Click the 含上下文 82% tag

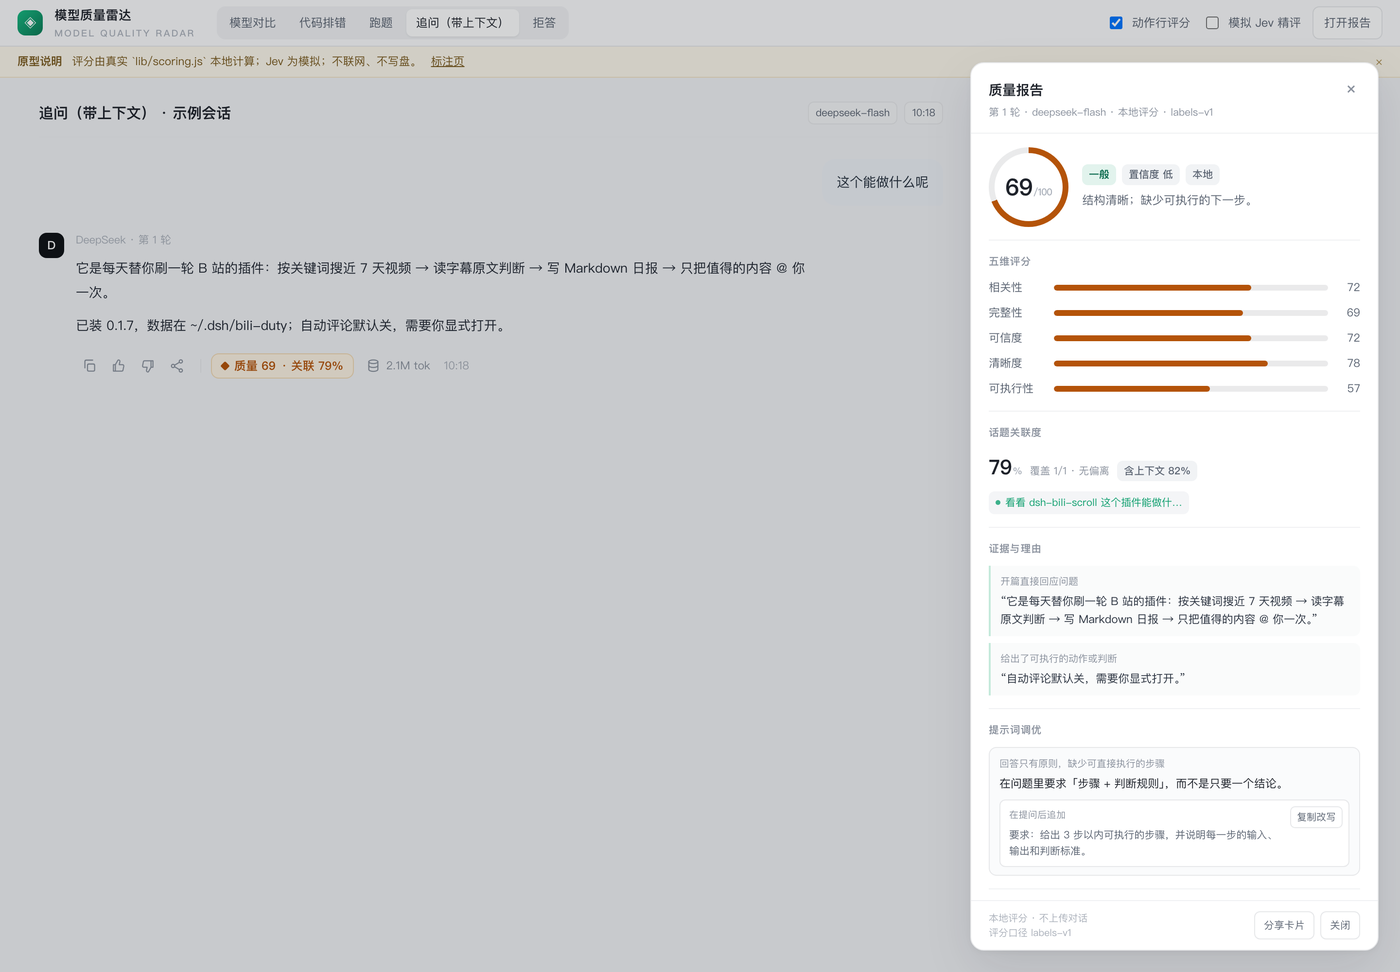point(1157,471)
